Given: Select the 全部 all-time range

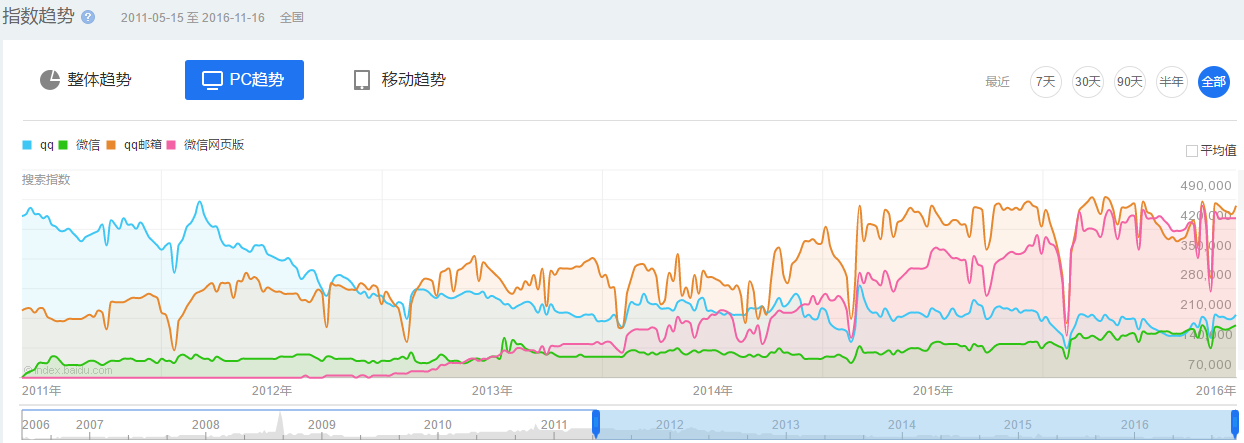Looking at the screenshot, I should (x=1214, y=82).
